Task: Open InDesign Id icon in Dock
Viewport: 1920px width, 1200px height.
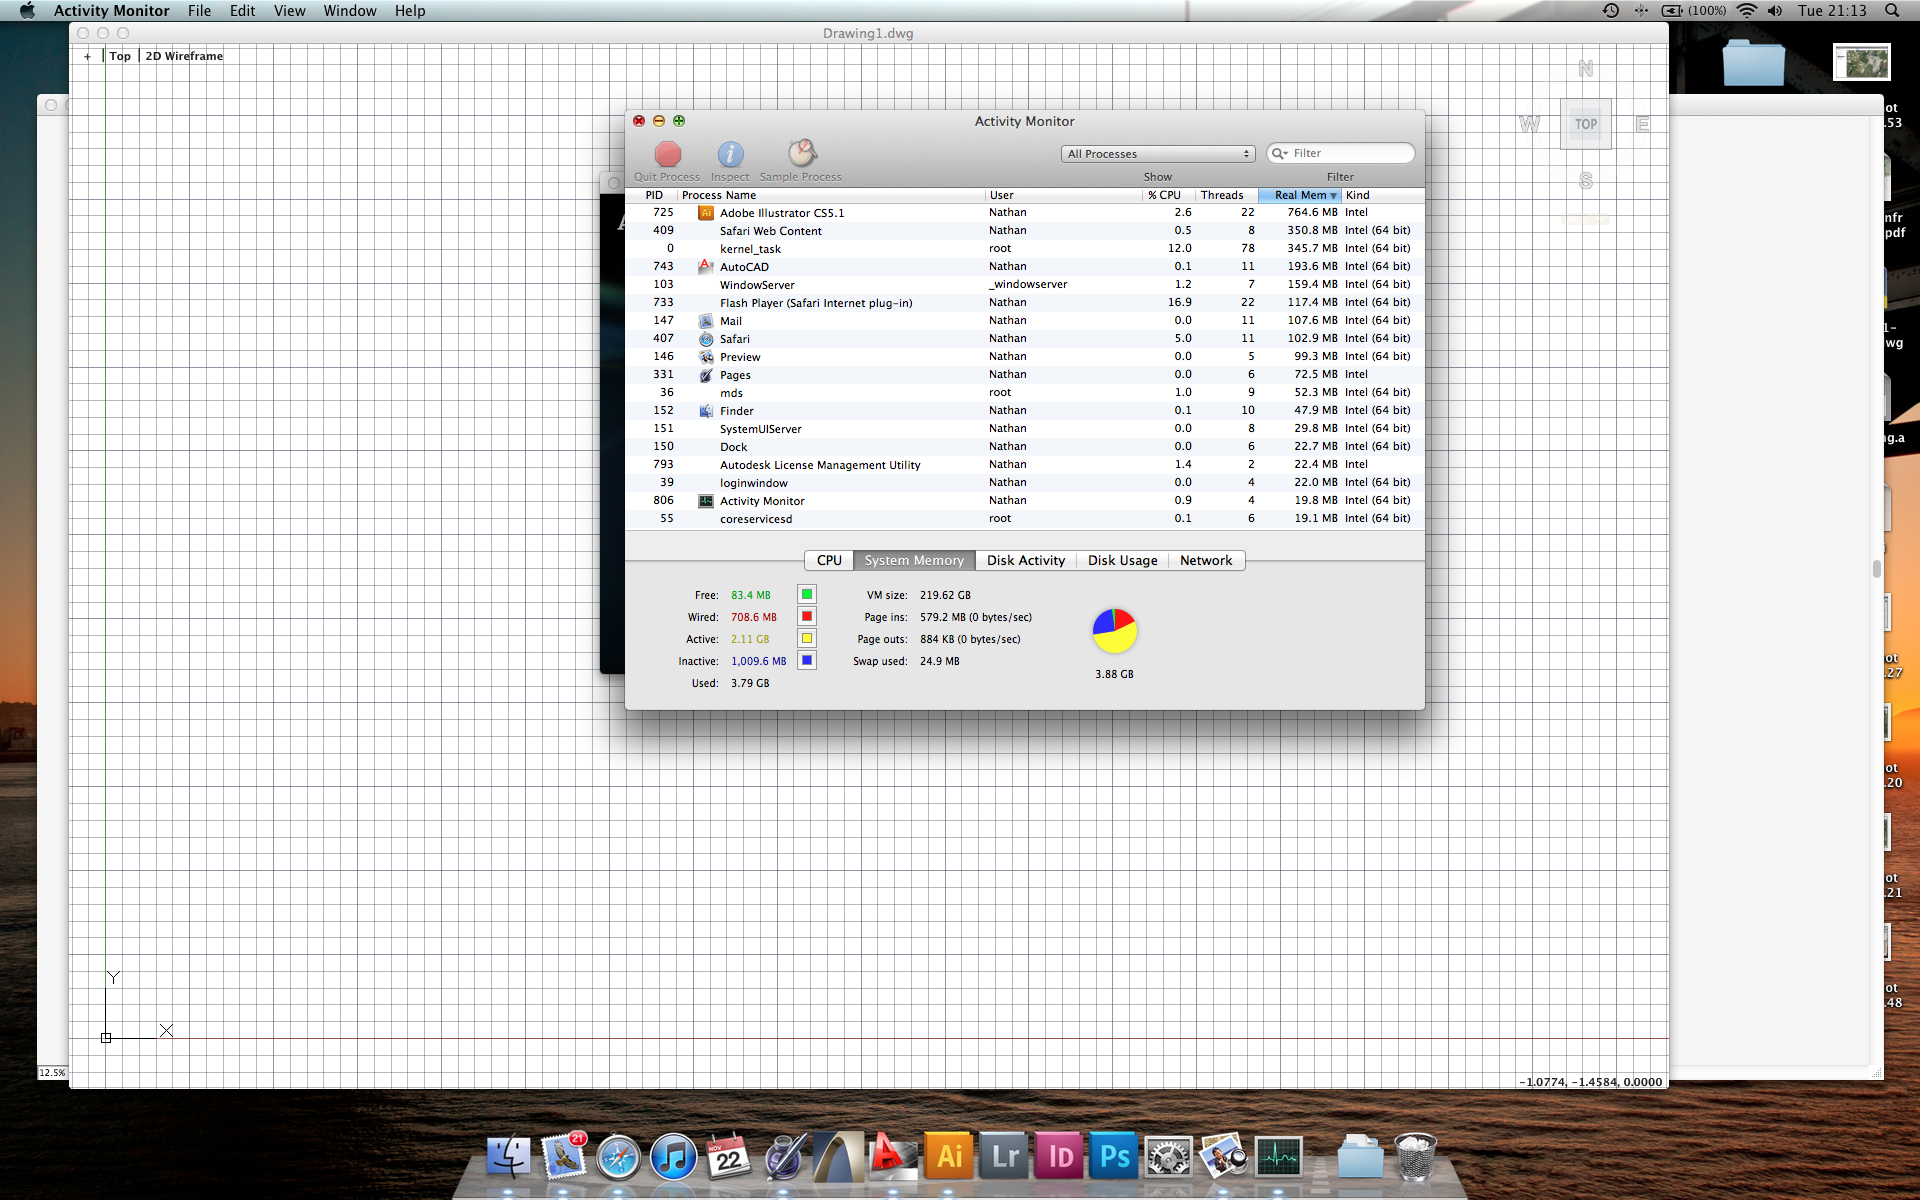Action: pyautogui.click(x=1059, y=1157)
